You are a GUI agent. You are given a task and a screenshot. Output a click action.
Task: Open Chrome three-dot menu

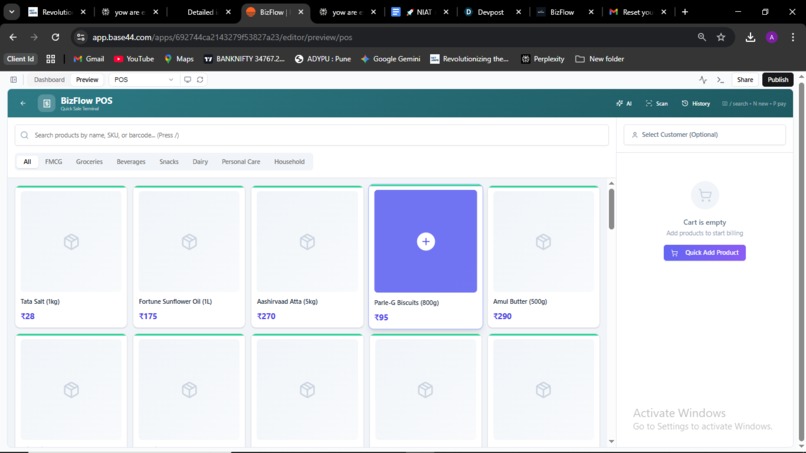coord(793,37)
